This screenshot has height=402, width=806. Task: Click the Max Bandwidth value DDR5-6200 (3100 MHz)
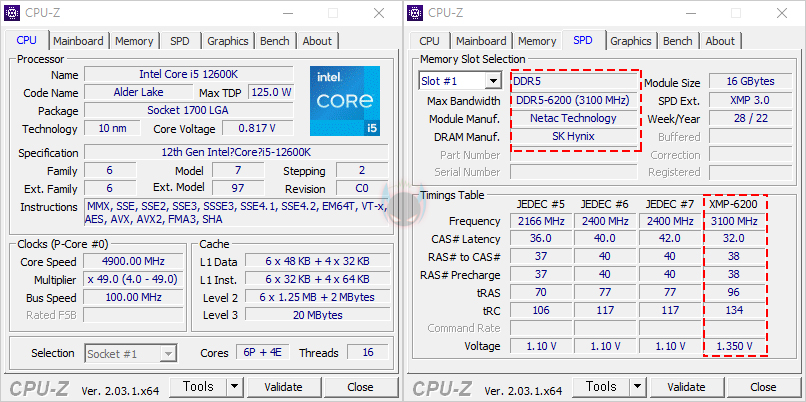coord(574,100)
